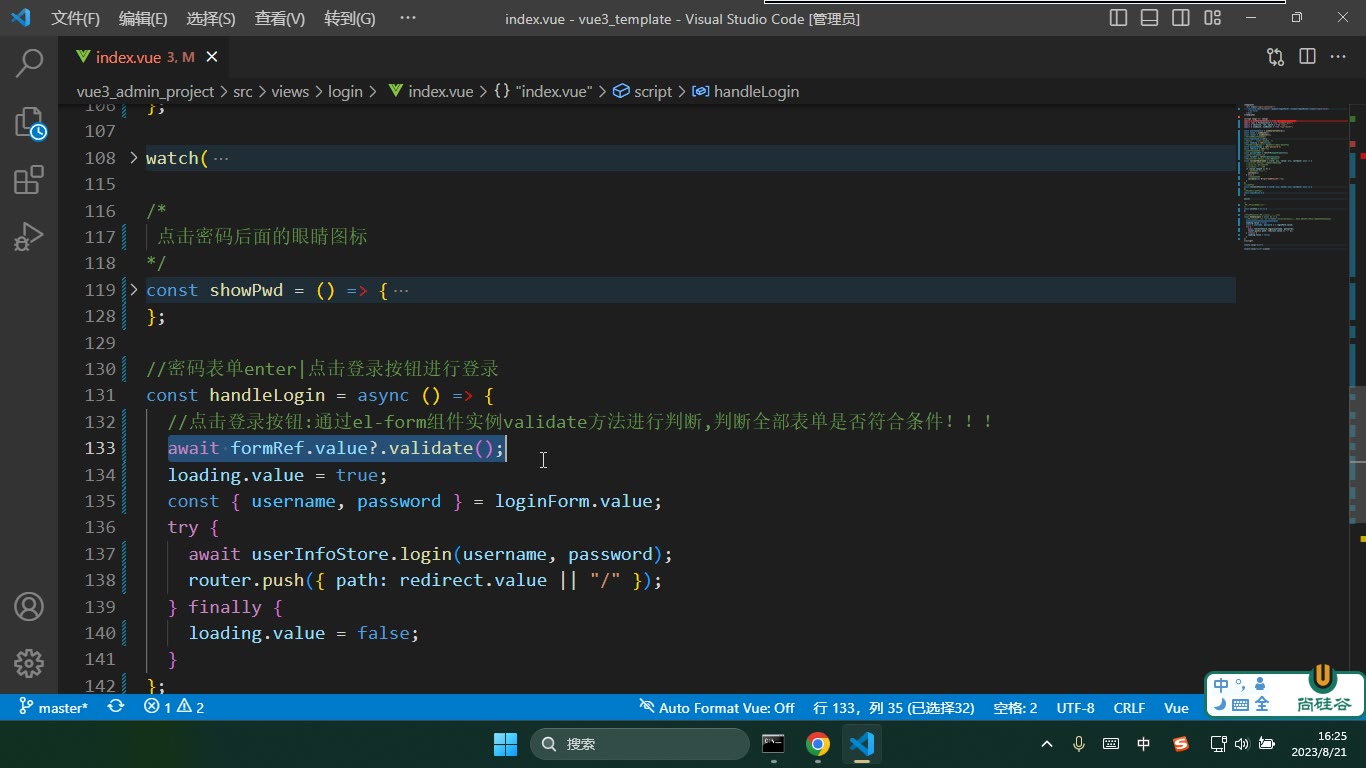Image resolution: width=1366 pixels, height=768 pixels.
Task: Open the Explorer view in activity bar
Action: pos(29,123)
